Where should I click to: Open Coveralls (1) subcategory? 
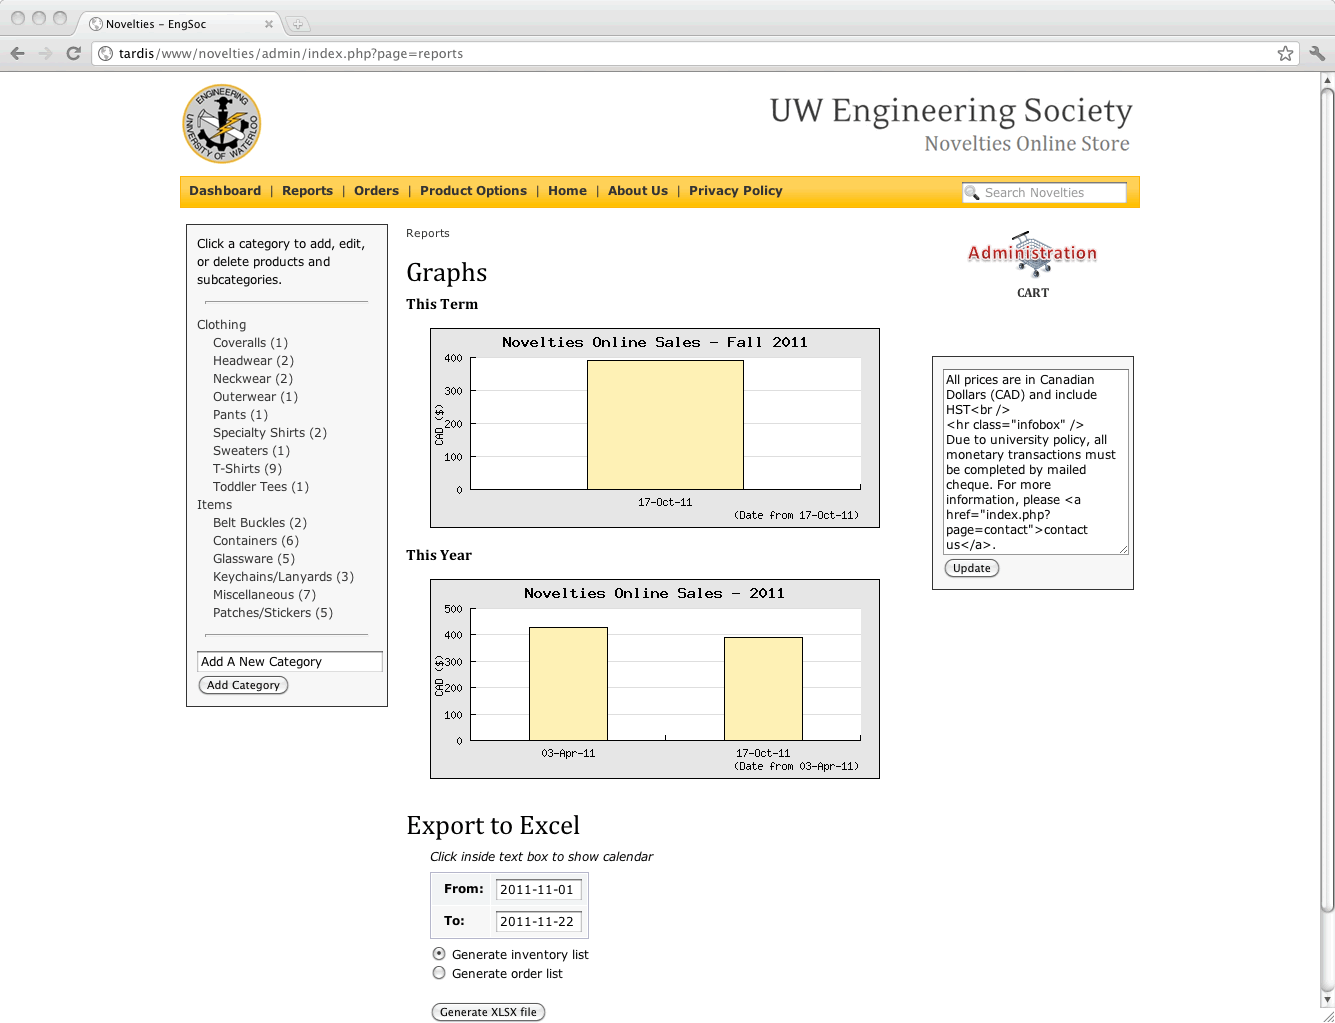pos(250,343)
